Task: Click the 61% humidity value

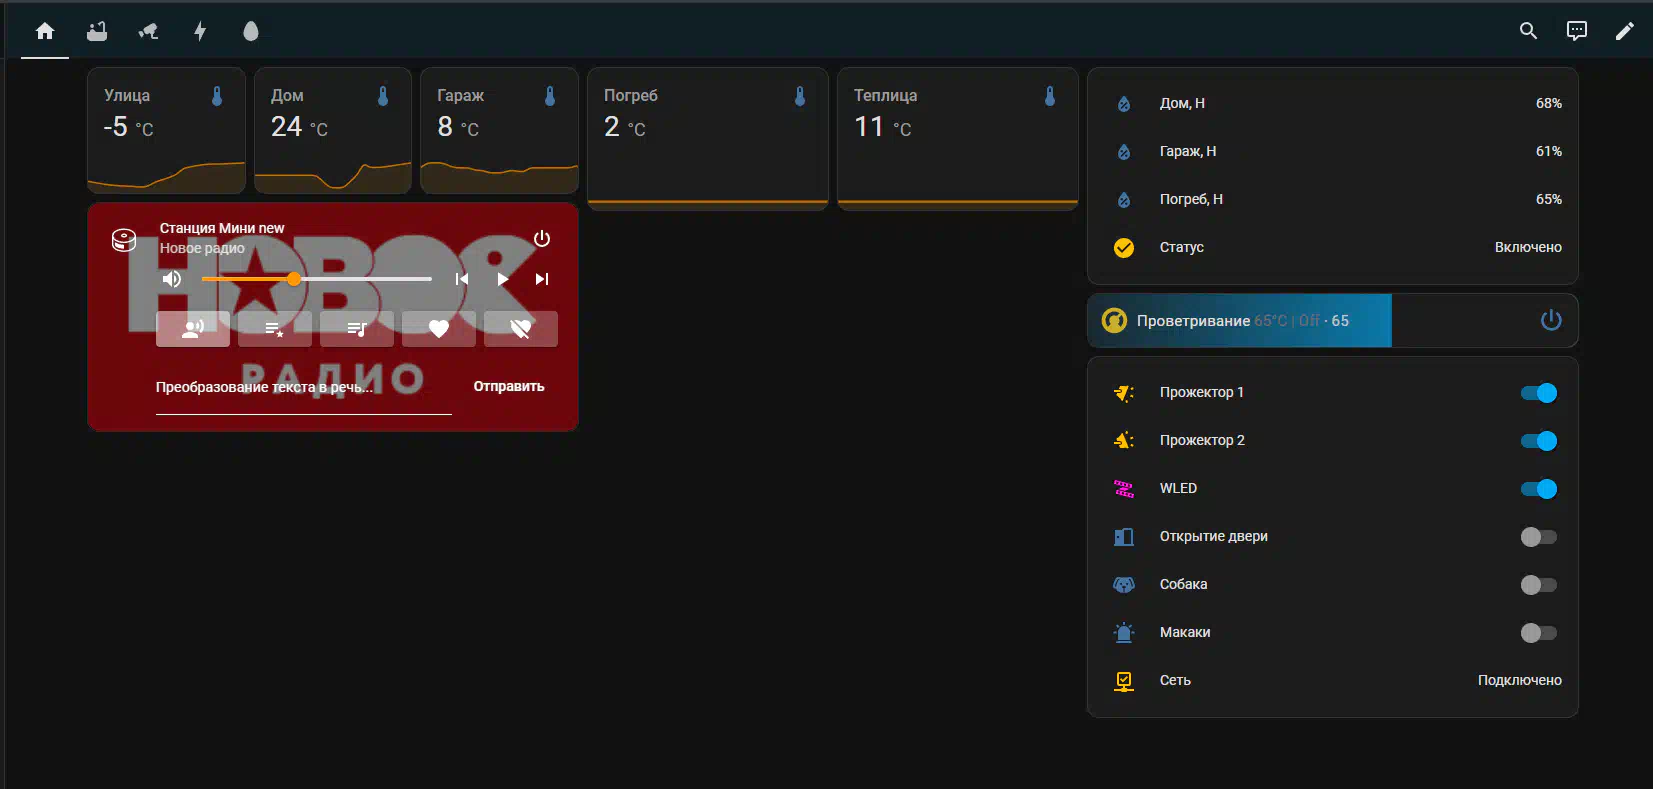Action: pyautogui.click(x=1549, y=151)
